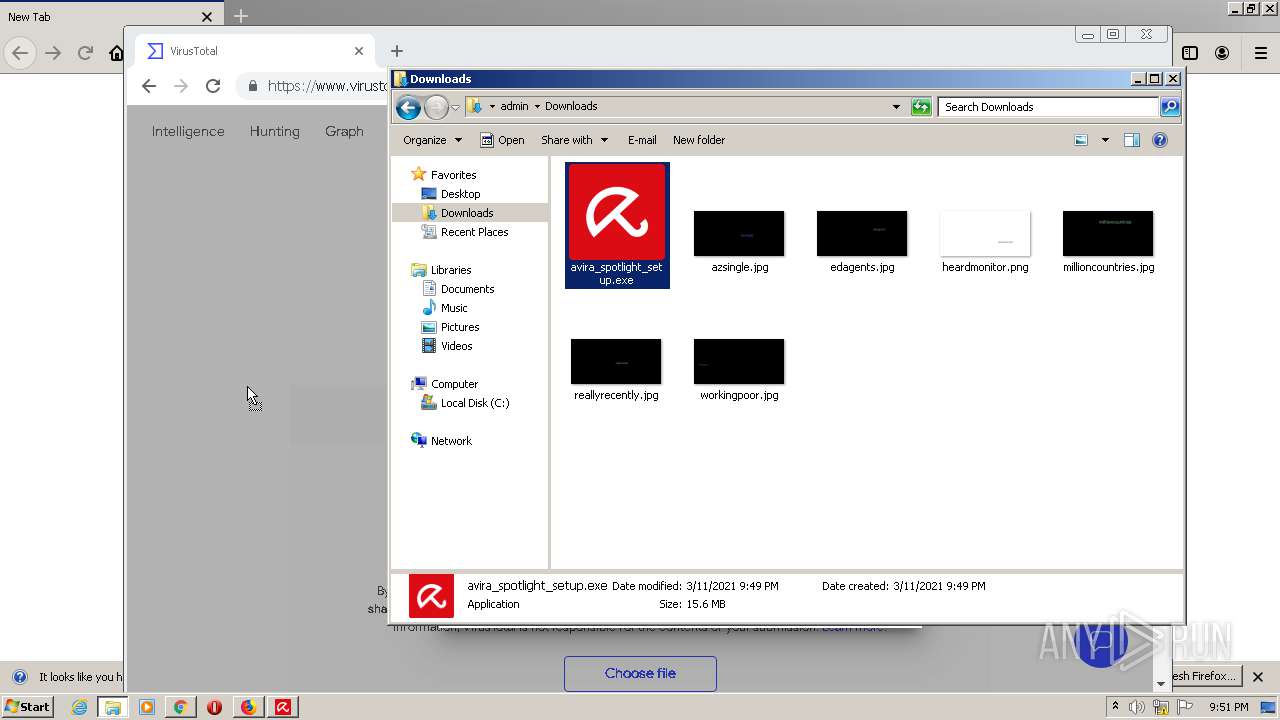Click the volume tray icon

[1137, 707]
